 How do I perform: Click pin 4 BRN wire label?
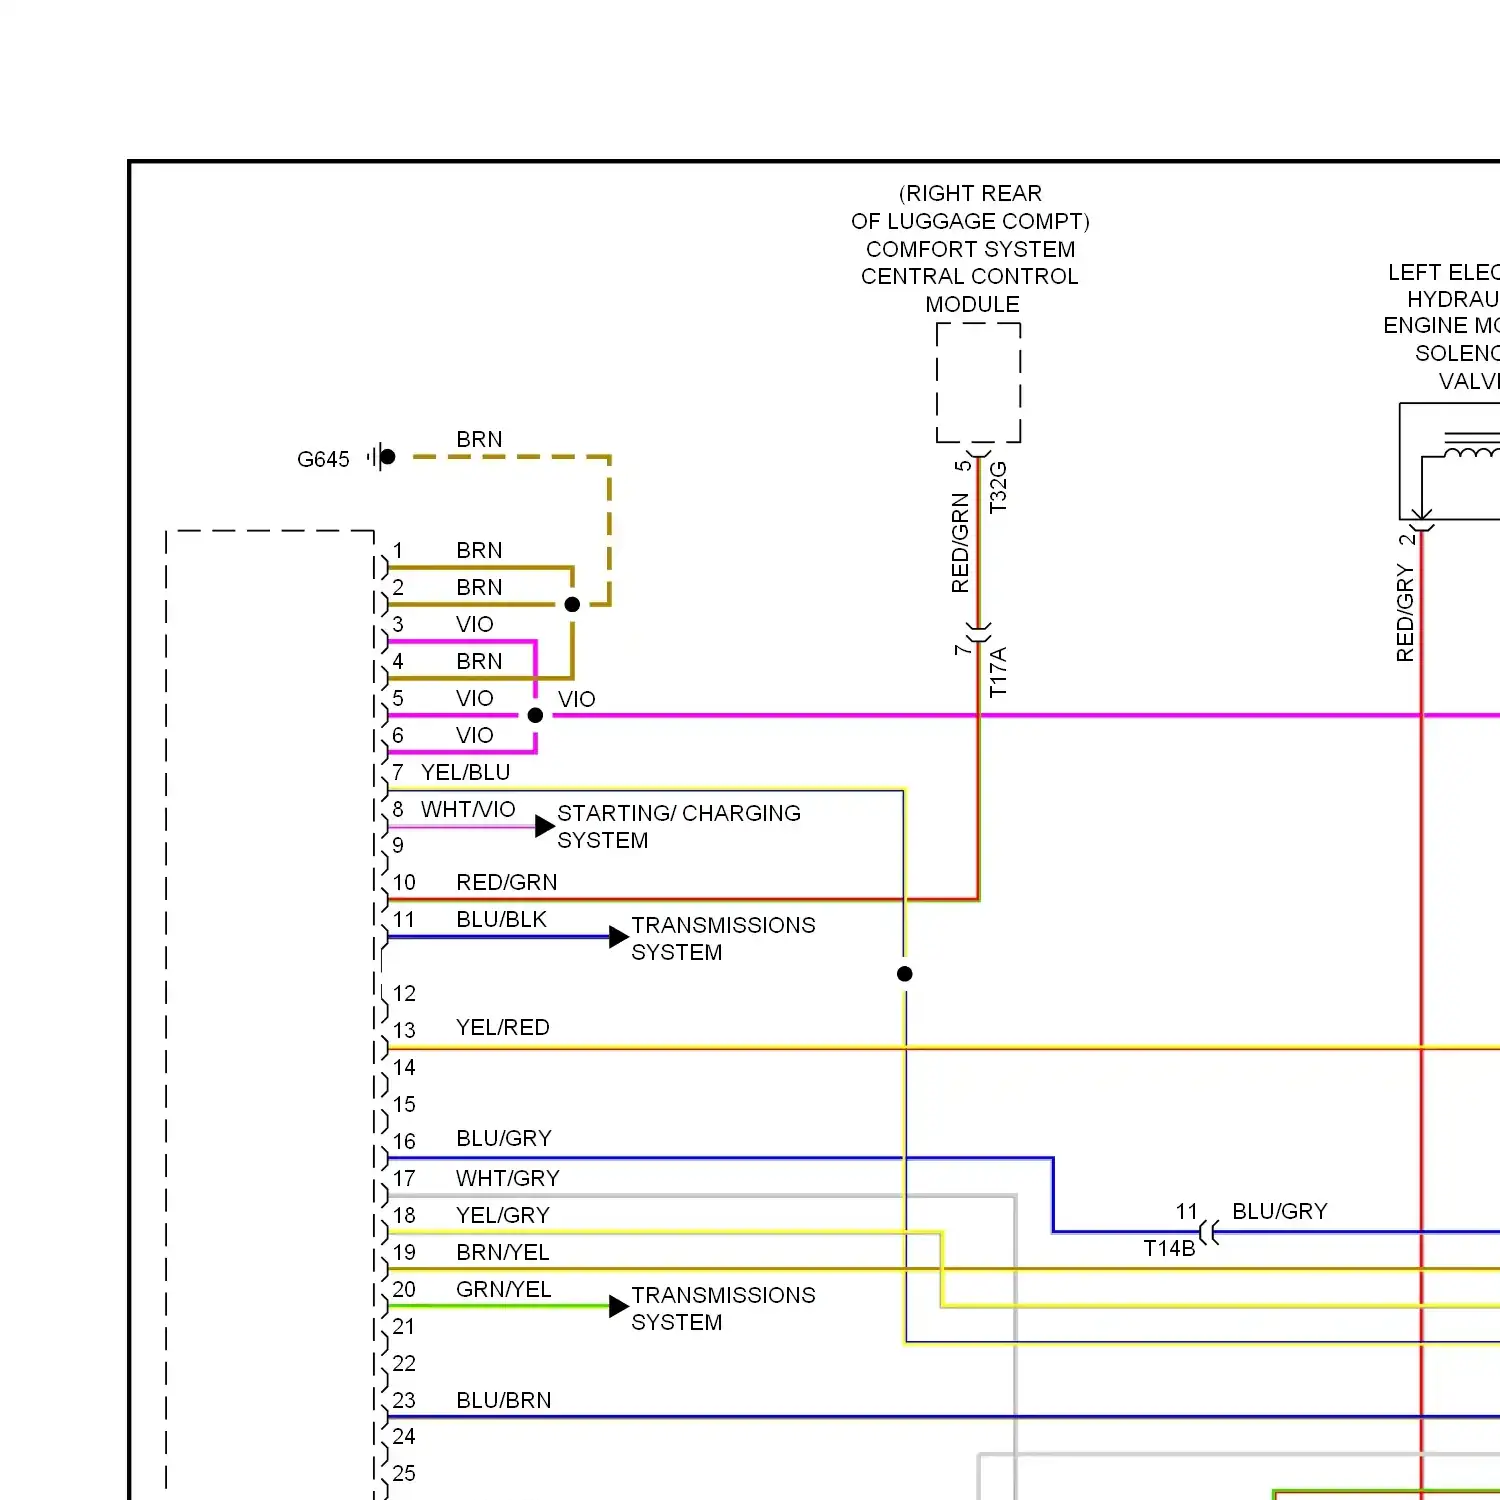tap(479, 661)
